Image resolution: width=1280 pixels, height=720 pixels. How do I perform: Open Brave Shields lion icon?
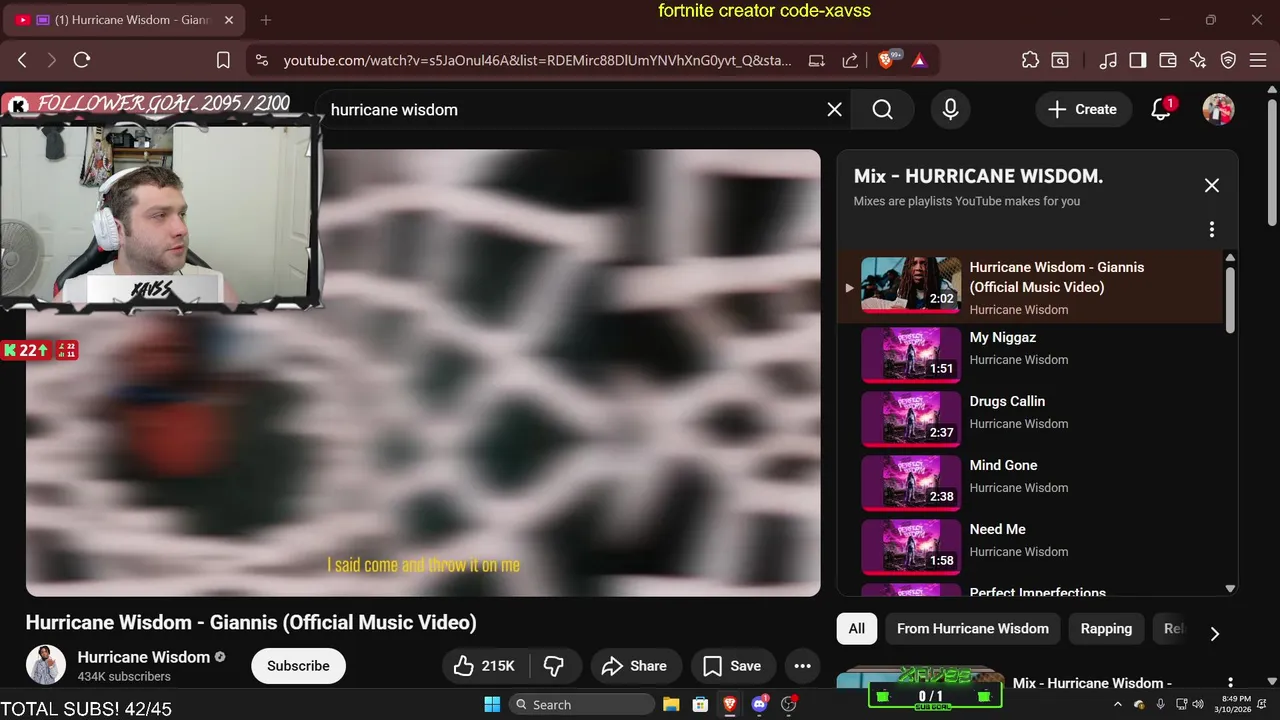(x=888, y=60)
